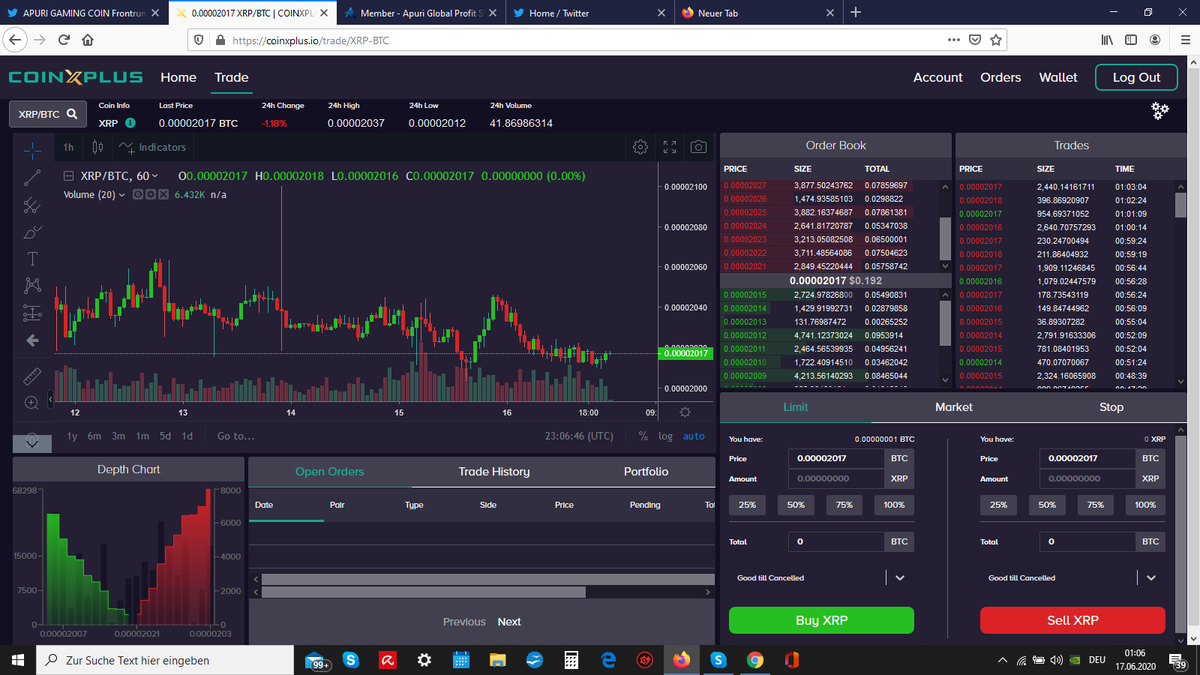Open the Portfolio tab
Screen dimensions: 1200x675
646,471
